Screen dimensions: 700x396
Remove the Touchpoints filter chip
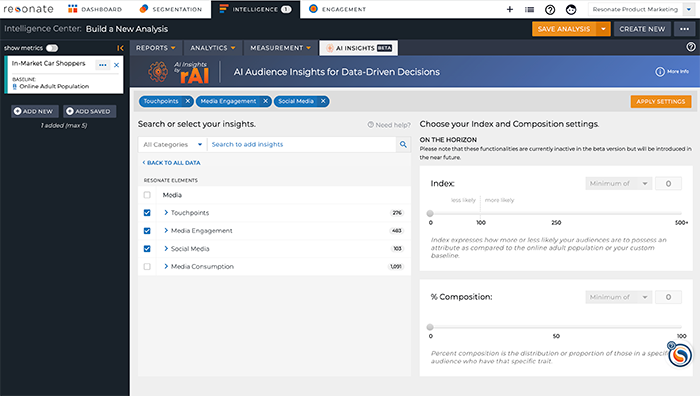pyautogui.click(x=188, y=101)
